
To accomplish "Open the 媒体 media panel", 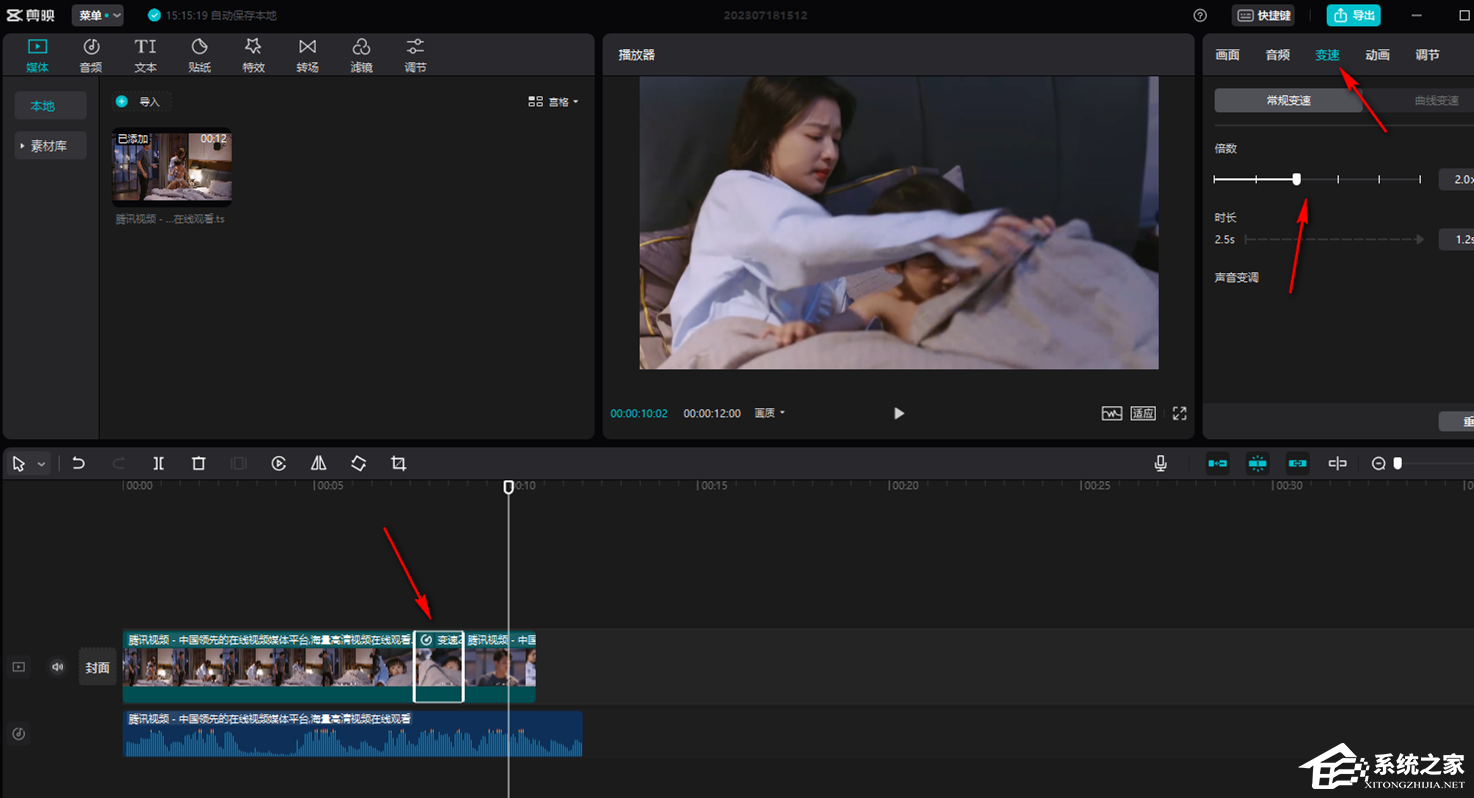I will [x=37, y=55].
